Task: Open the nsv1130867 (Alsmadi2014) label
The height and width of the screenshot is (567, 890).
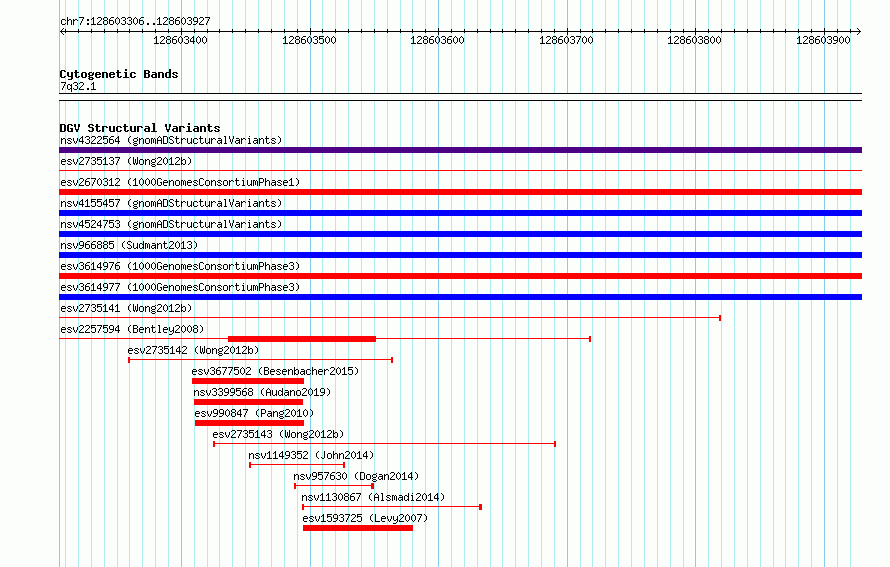Action: tap(373, 497)
